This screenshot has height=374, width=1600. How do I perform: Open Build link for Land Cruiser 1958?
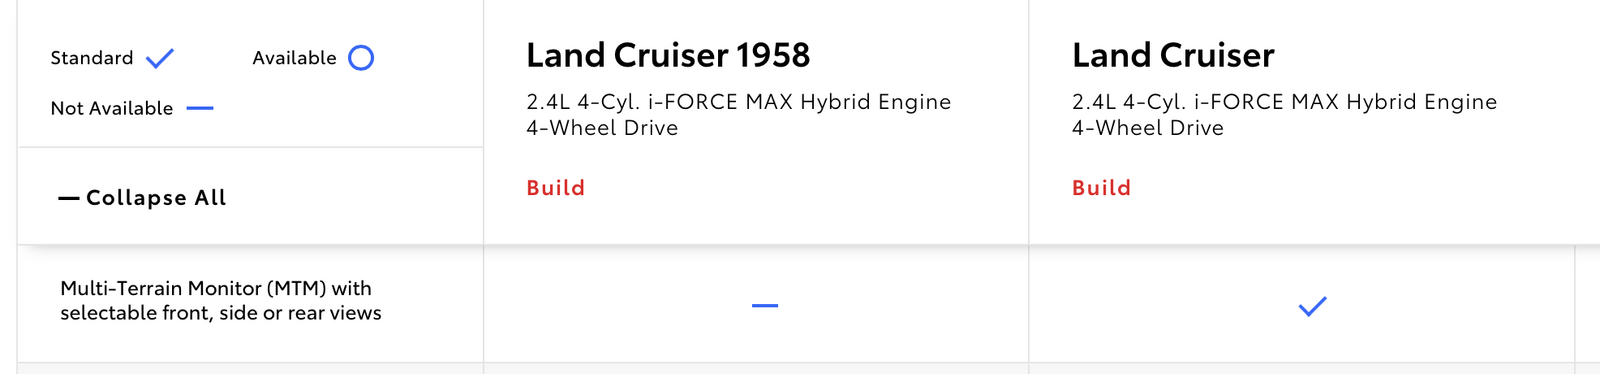(556, 188)
